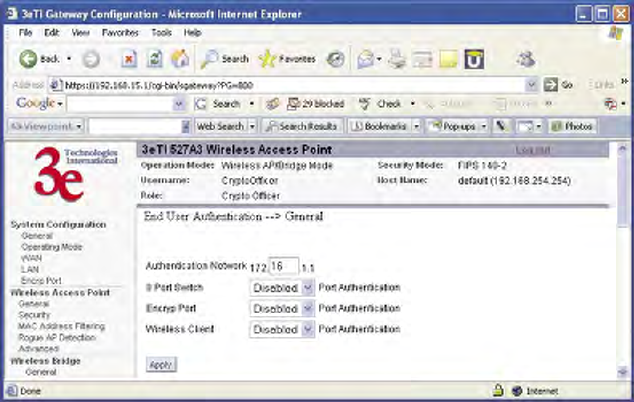Image resolution: width=634 pixels, height=402 pixels.
Task: Open the Home page icon
Action: (x=180, y=59)
